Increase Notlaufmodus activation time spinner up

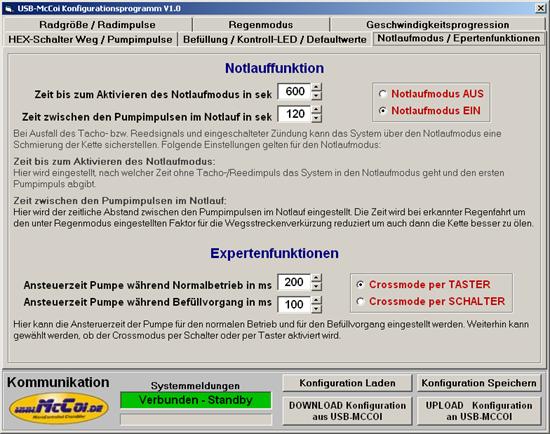pyautogui.click(x=316, y=87)
